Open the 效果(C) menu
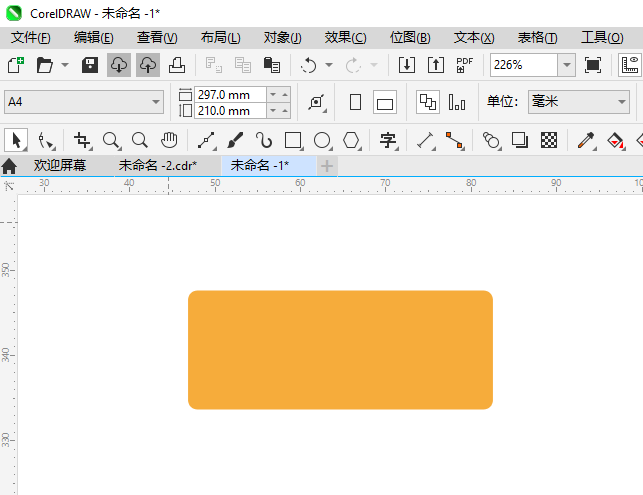The width and height of the screenshot is (643, 495). click(x=345, y=38)
